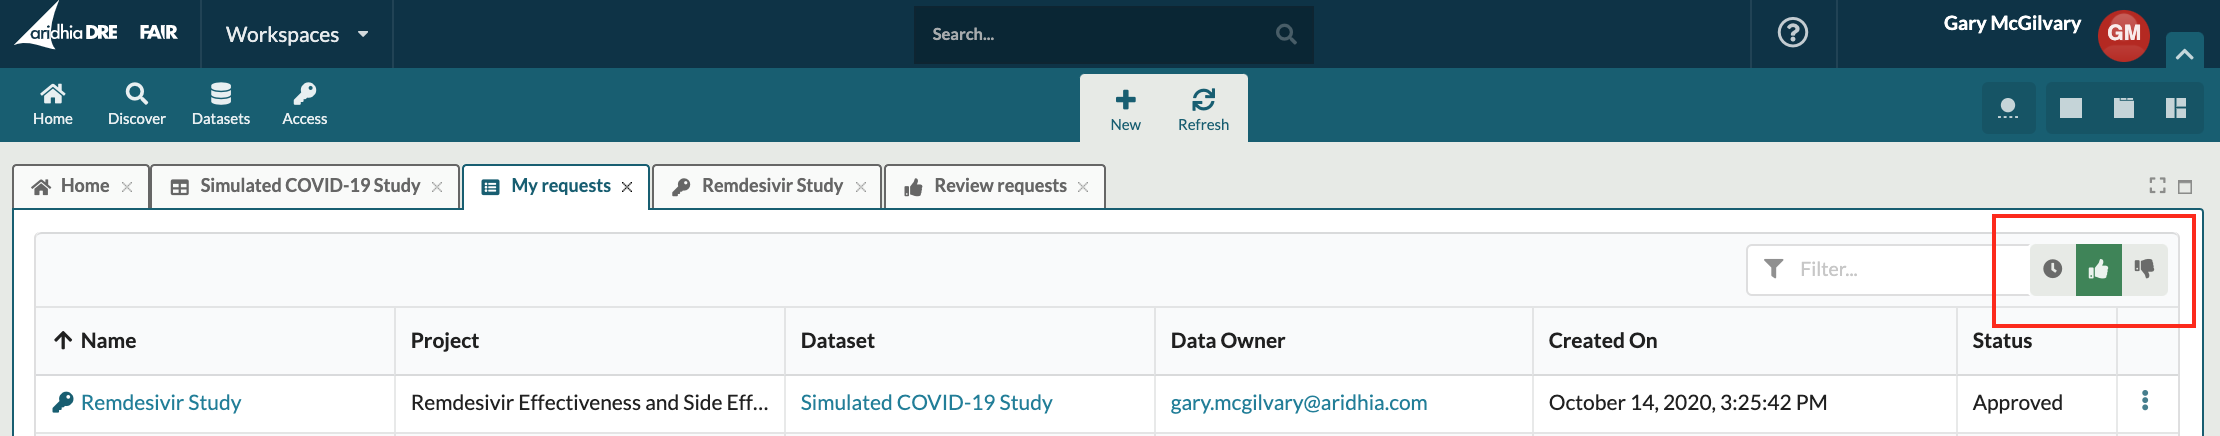Close the Simulated COVID-19 Study tab
Image resolution: width=2220 pixels, height=436 pixels.
coord(437,187)
